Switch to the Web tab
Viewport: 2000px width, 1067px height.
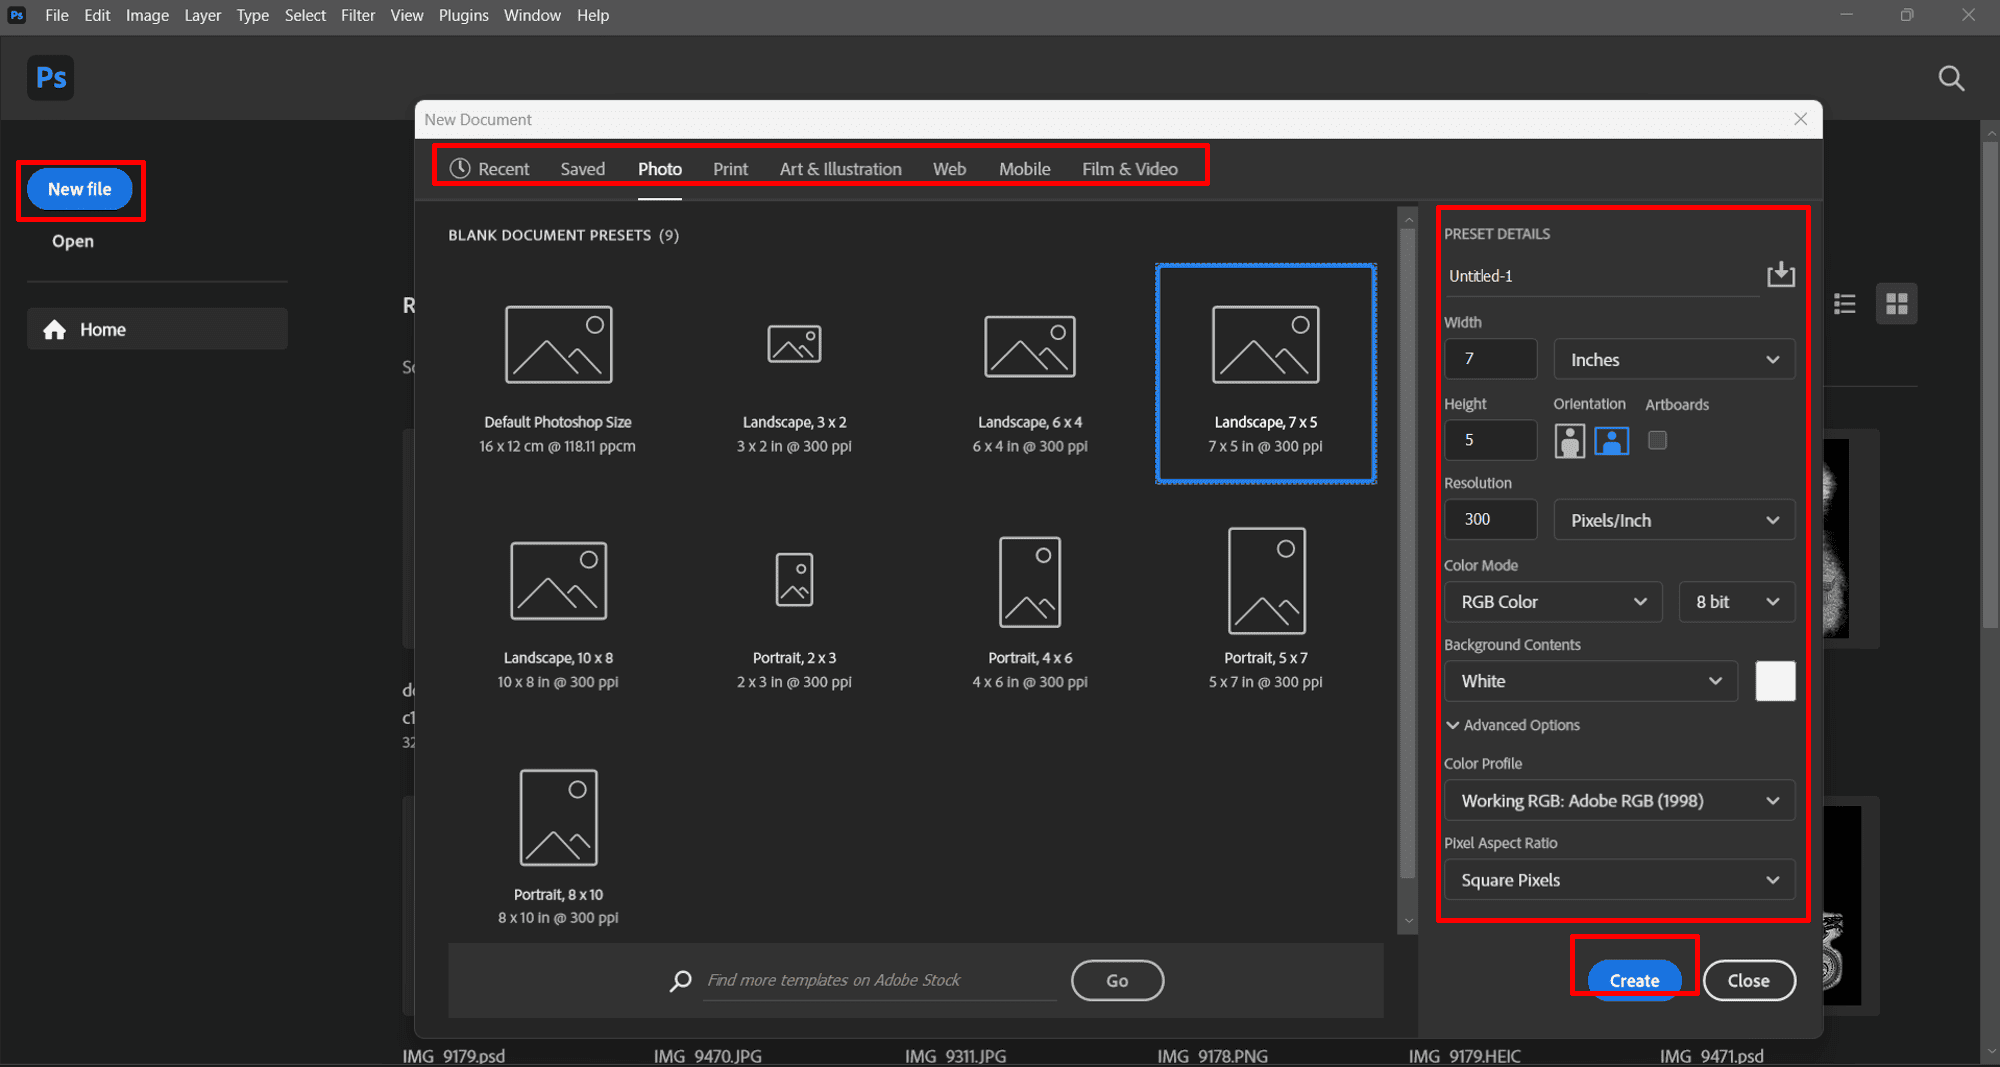[950, 169]
